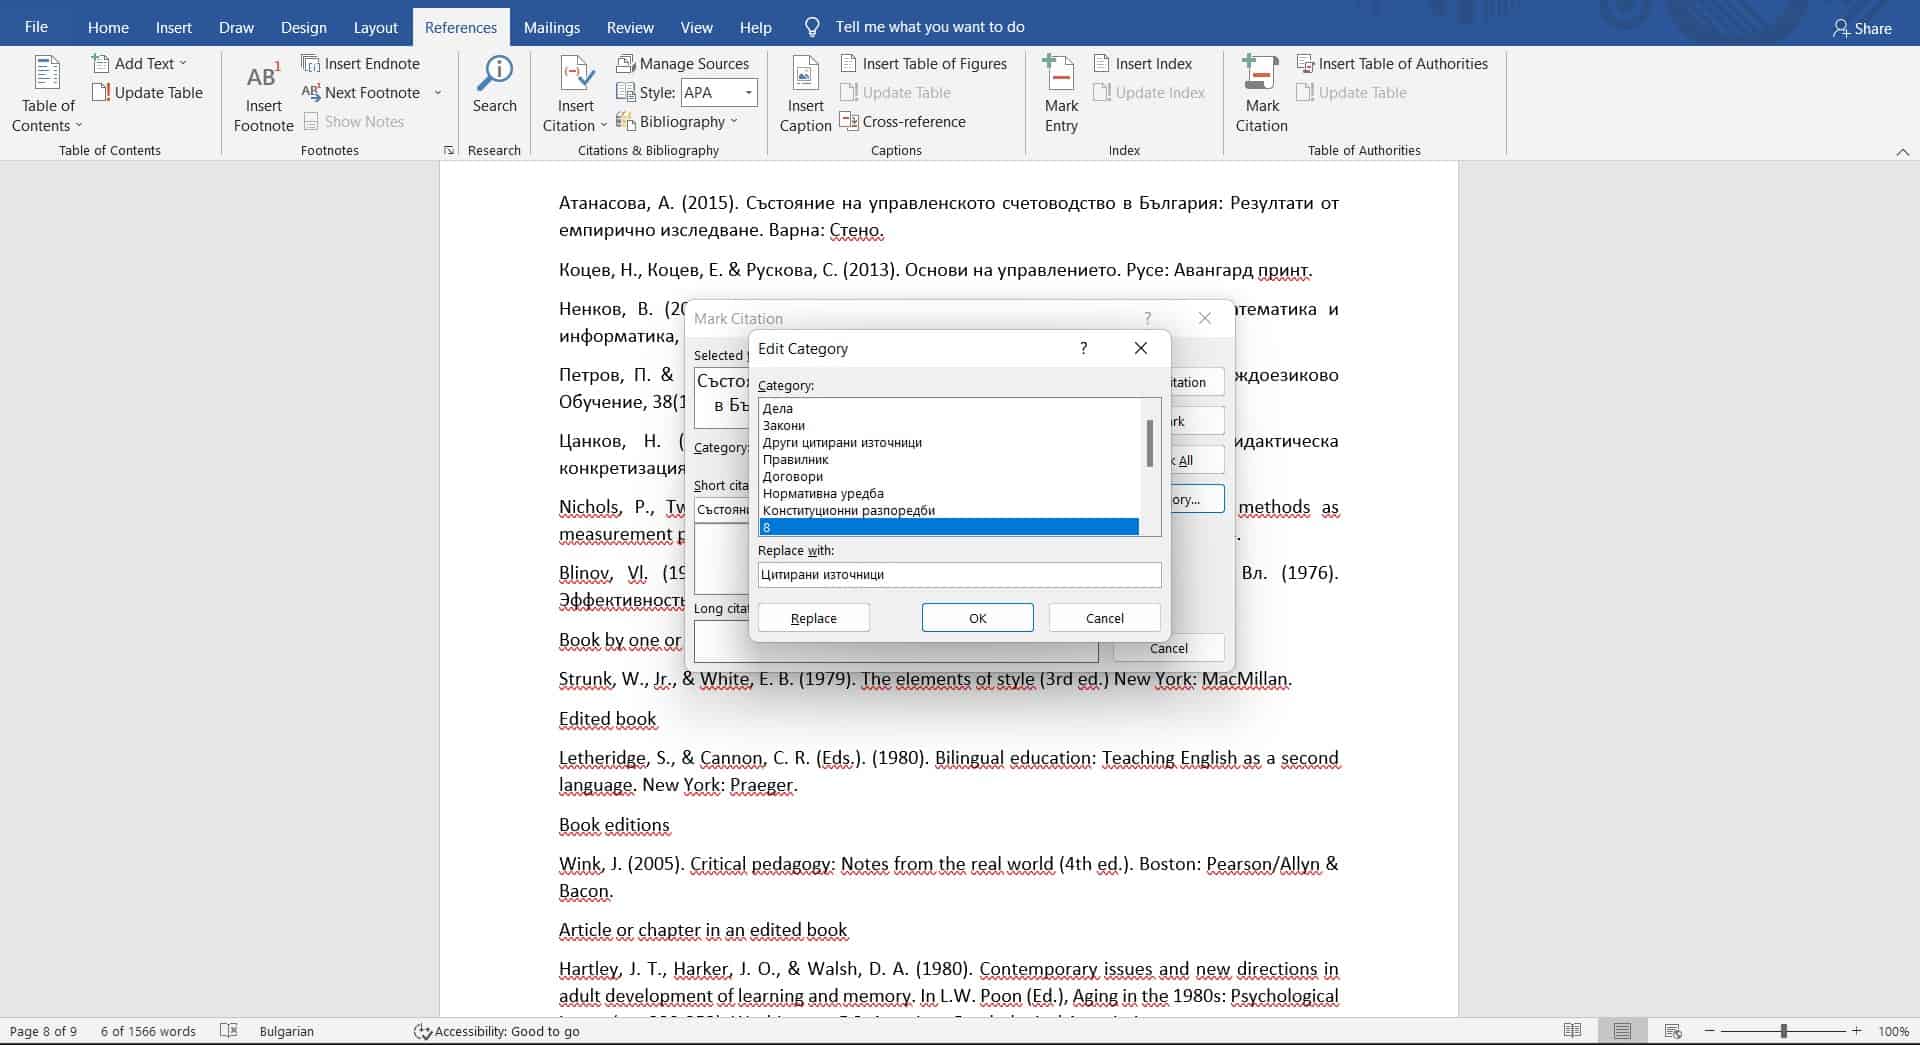Open the File tab
Screen dimensions: 1920x1045
pos(36,27)
